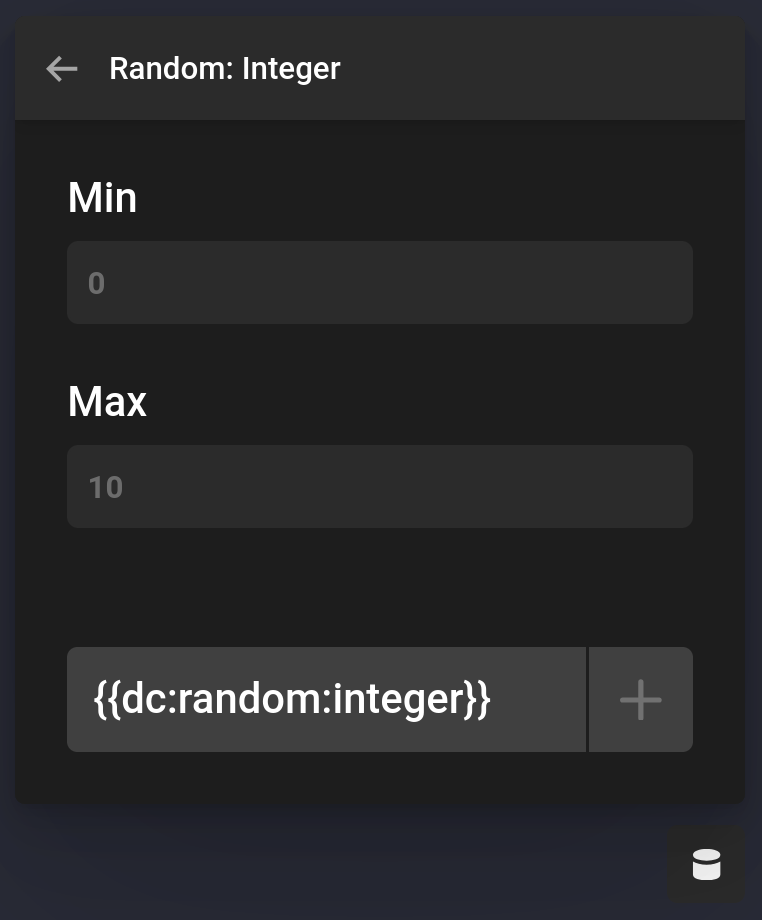The image size is (762, 920).
Task: Click the Random: Integer title text
Action: click(225, 68)
